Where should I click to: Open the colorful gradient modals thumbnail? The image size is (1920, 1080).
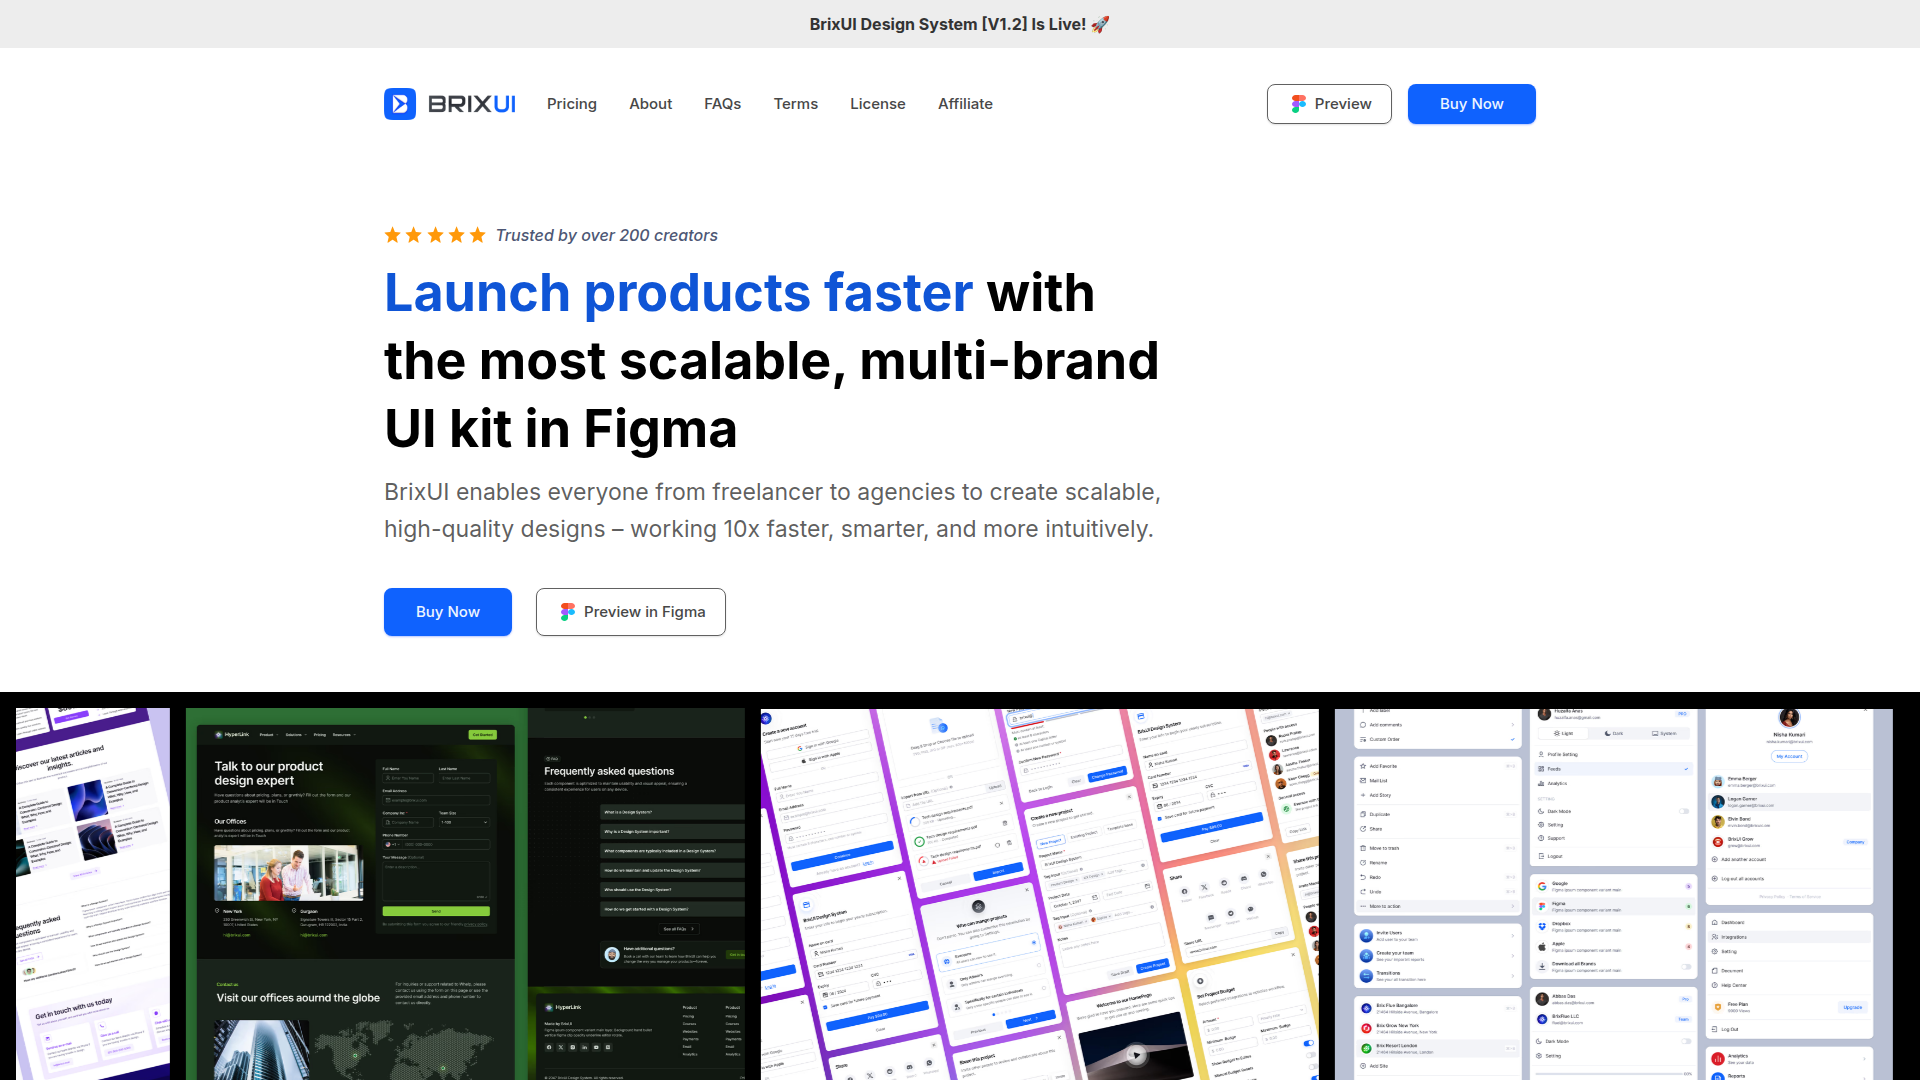[1040, 894]
